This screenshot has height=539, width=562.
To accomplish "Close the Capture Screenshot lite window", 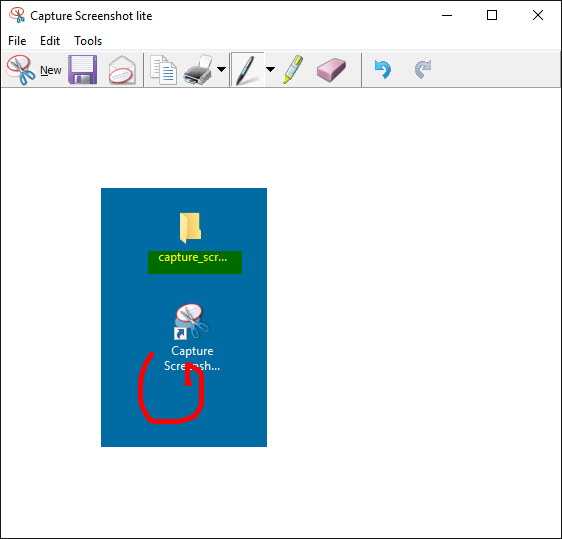I will 538,15.
